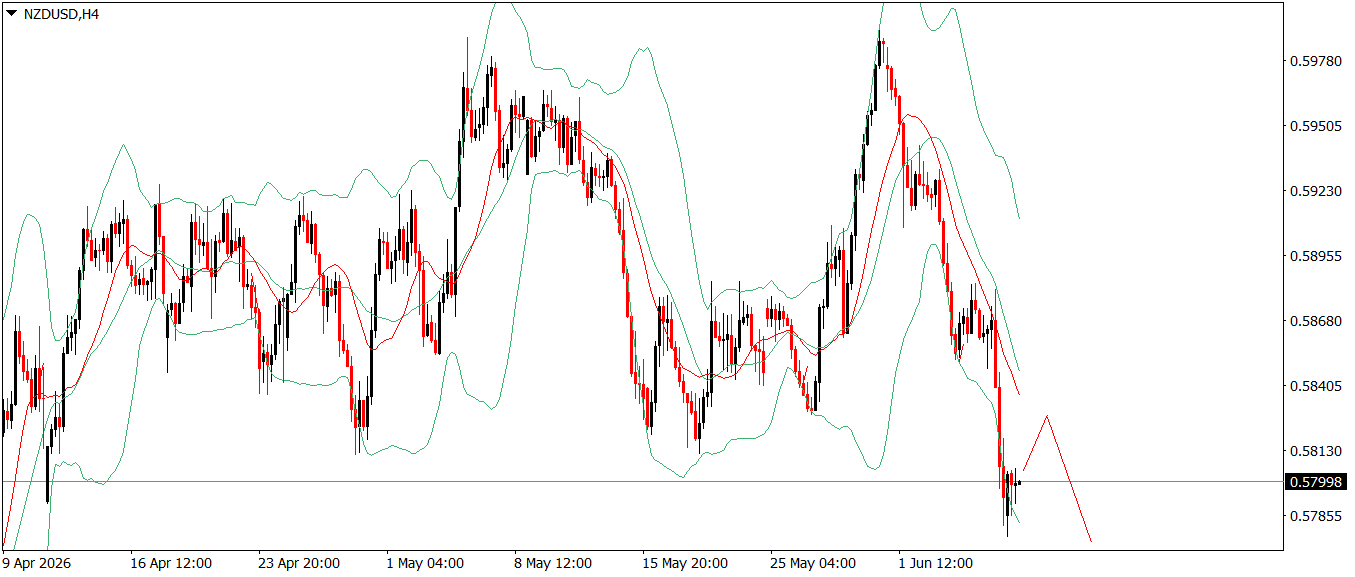This screenshot has width=1355, height=577.
Task: Click time axis label 23 Apr 20:00
Action: (299, 563)
